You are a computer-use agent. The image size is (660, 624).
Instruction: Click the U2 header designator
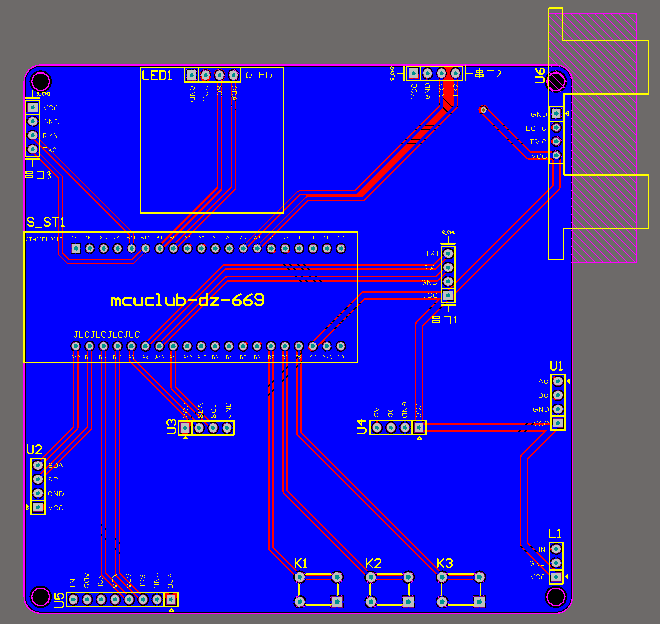34,450
